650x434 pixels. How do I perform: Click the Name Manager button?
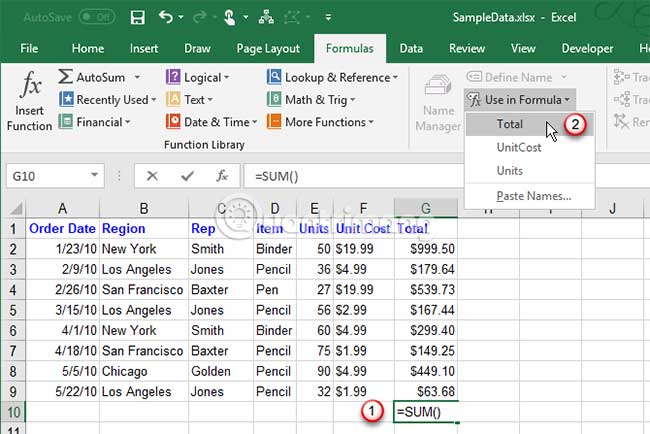coord(438,103)
